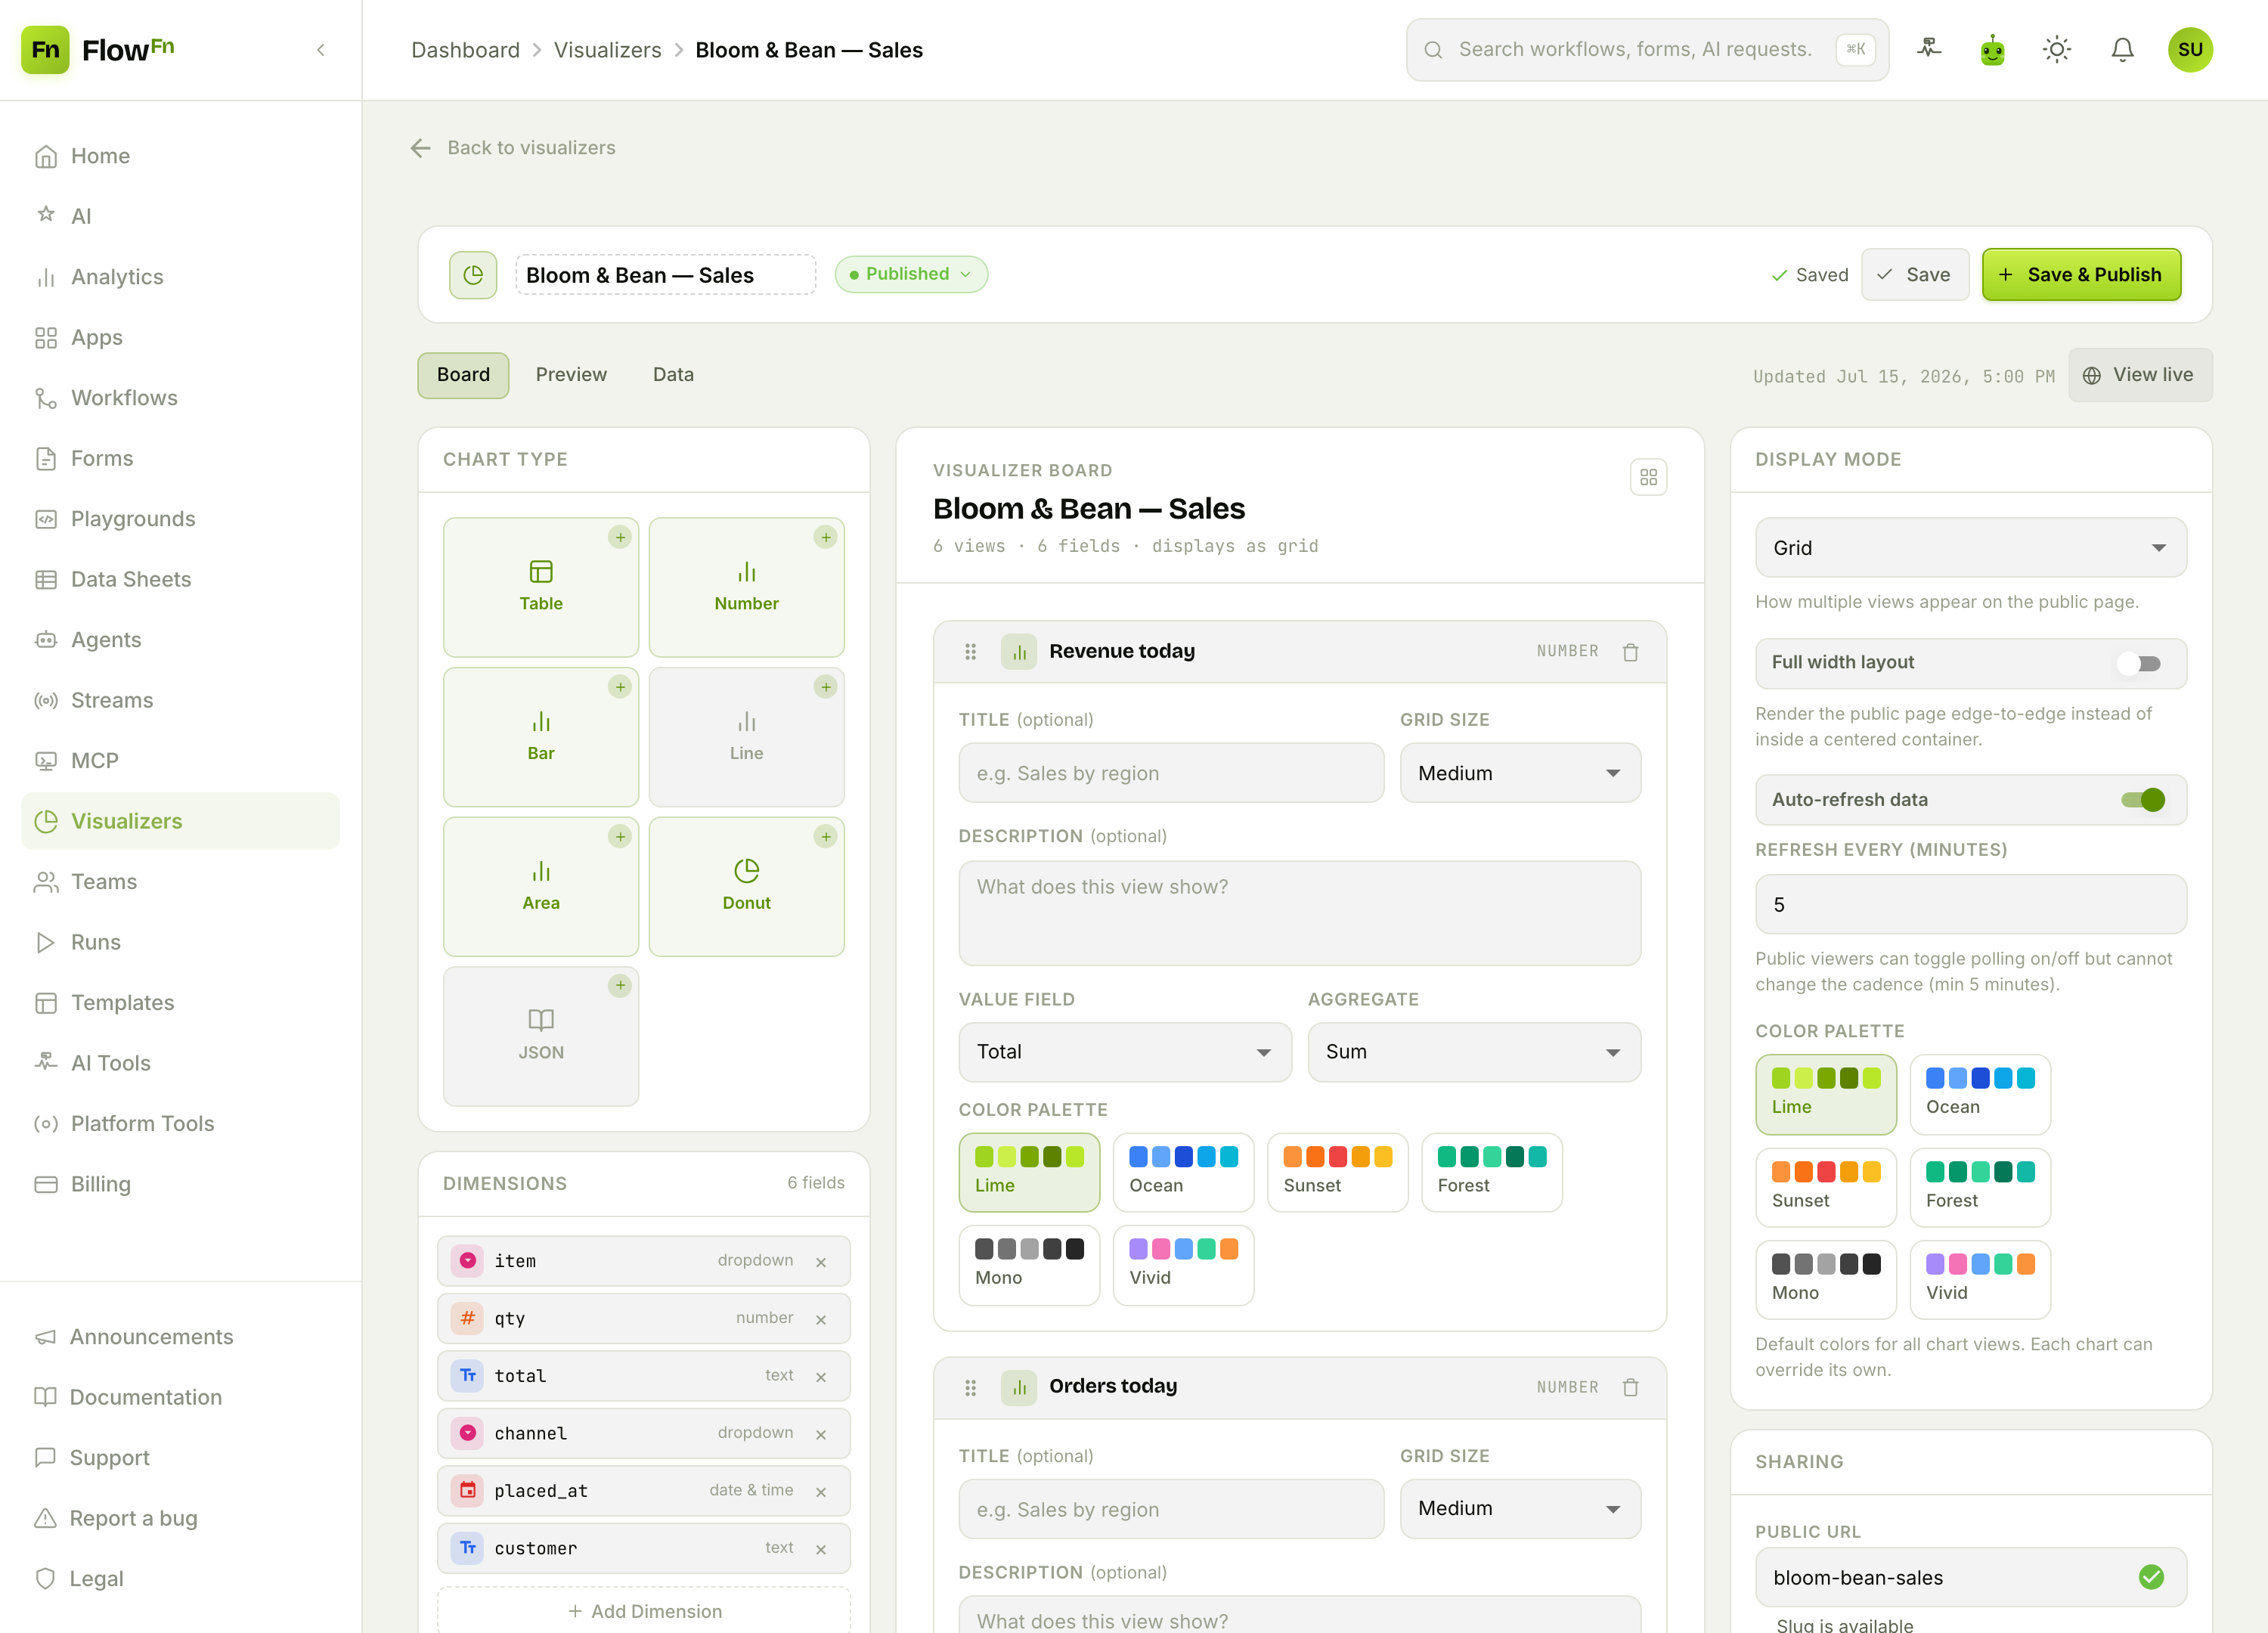Open Display Mode Grid dropdown
Image resolution: width=2268 pixels, height=1633 pixels.
(x=1970, y=548)
